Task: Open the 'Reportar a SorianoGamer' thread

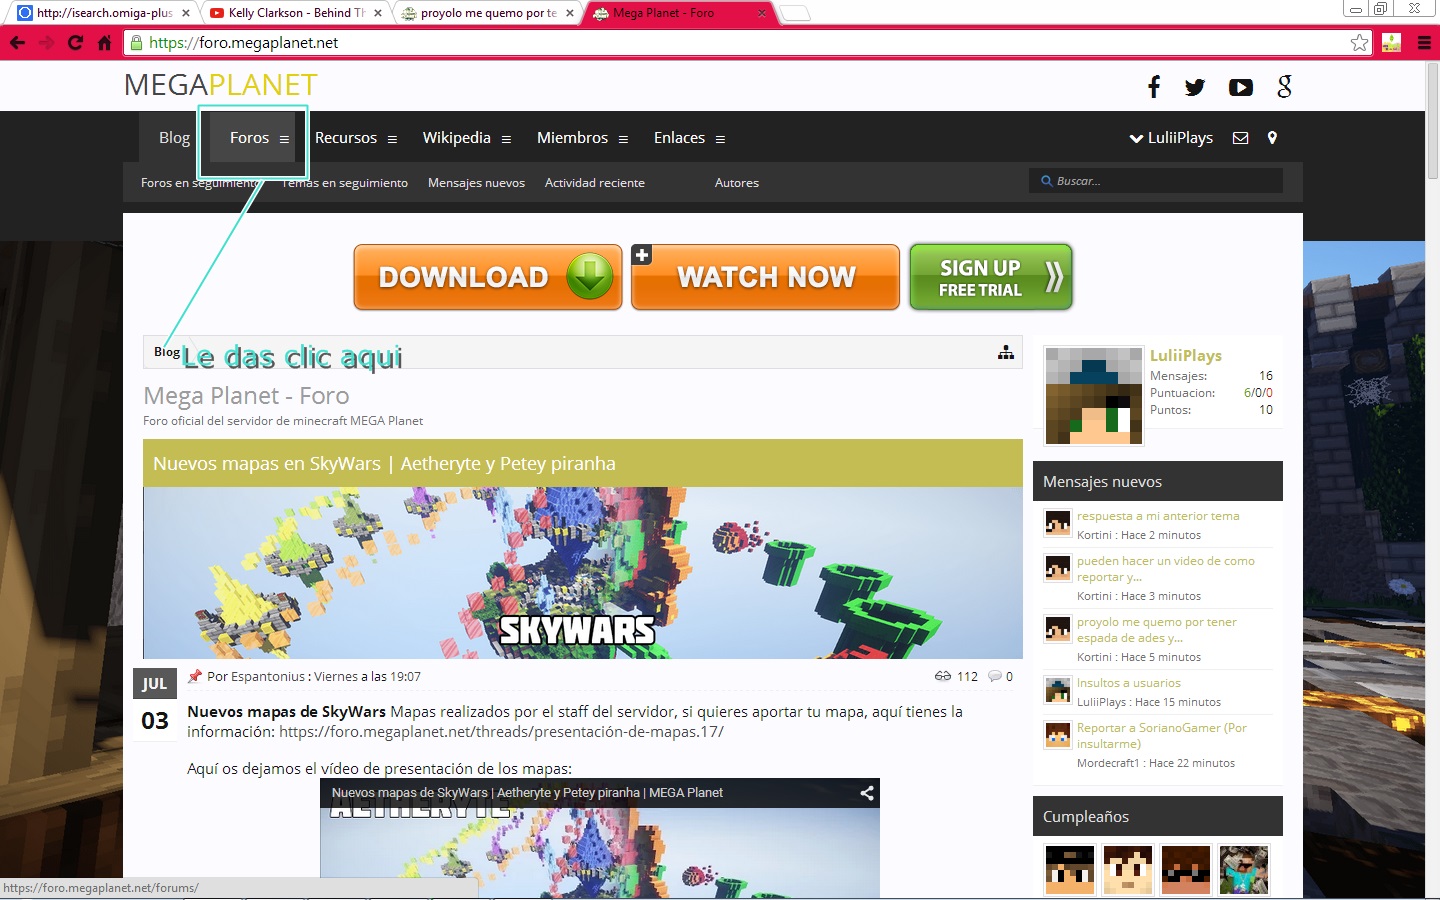Action: (x=1161, y=736)
